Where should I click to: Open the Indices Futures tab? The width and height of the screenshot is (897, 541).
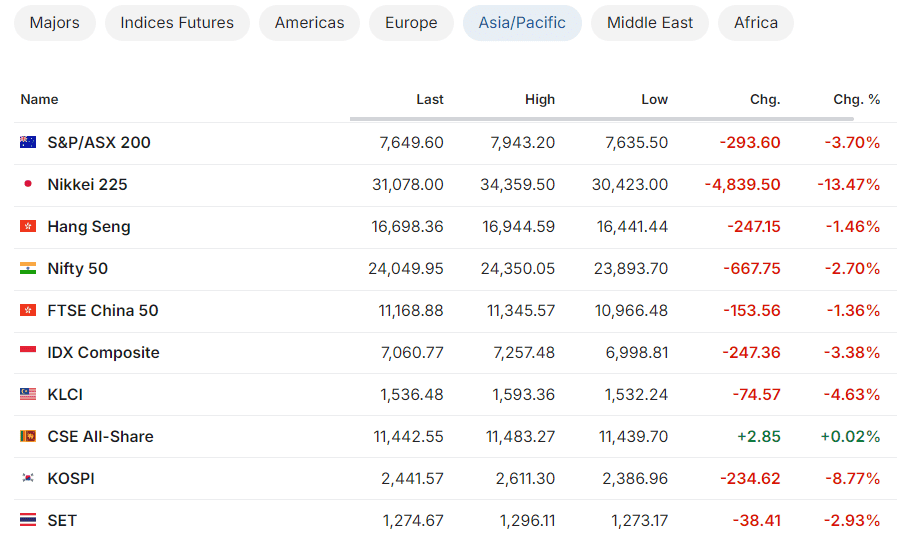(177, 23)
